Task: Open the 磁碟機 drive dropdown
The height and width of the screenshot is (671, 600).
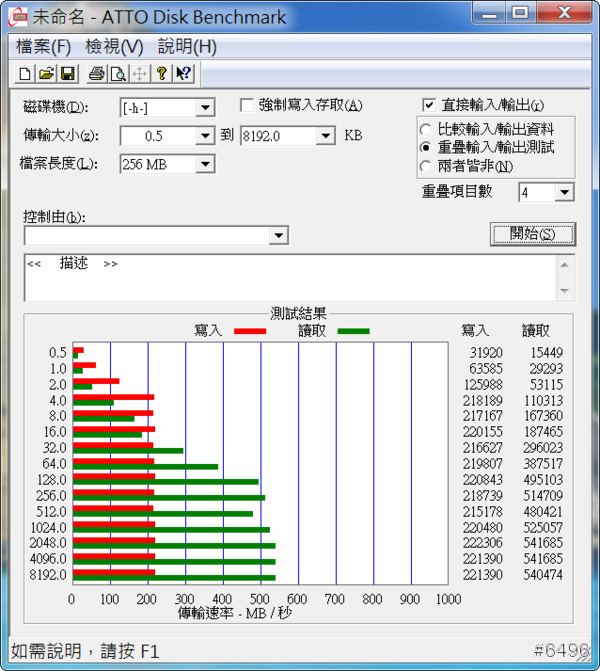Action: coord(205,107)
